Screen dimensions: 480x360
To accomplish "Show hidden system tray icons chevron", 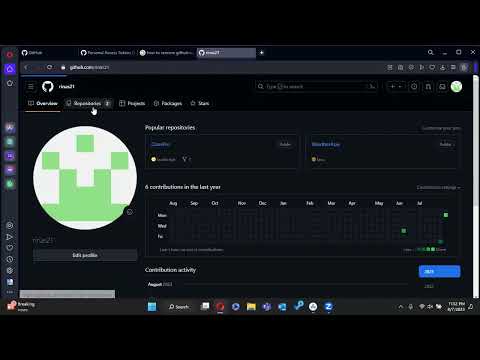I will [x=401, y=307].
